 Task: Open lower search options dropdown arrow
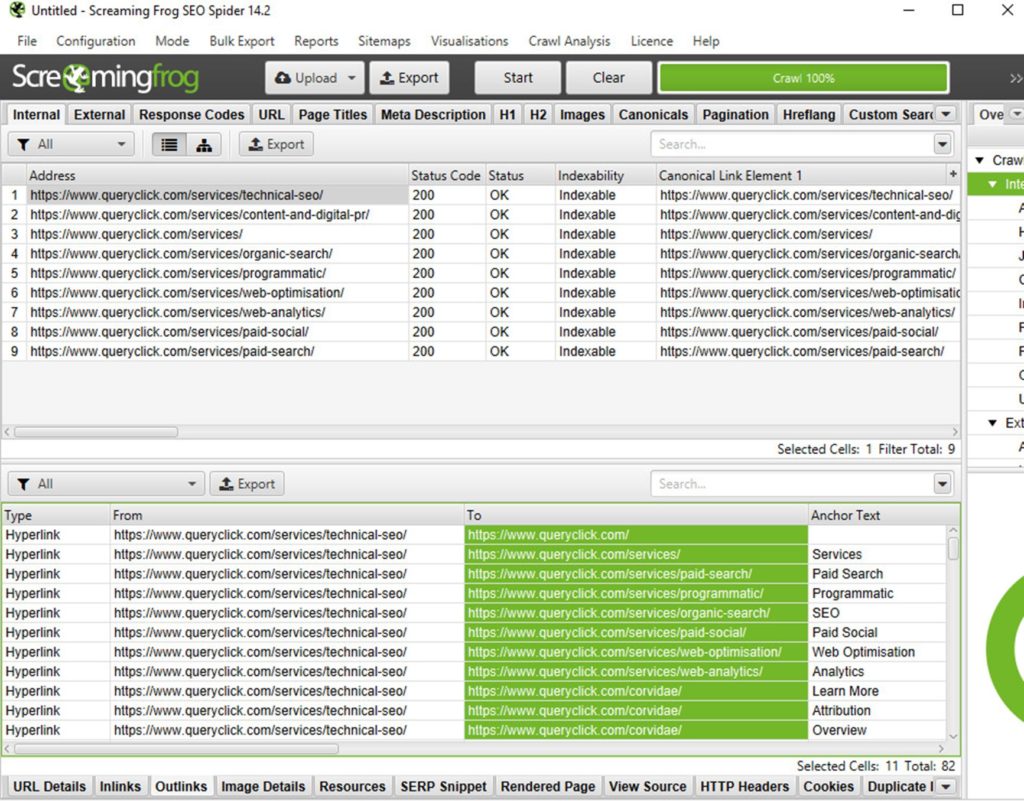tap(942, 484)
